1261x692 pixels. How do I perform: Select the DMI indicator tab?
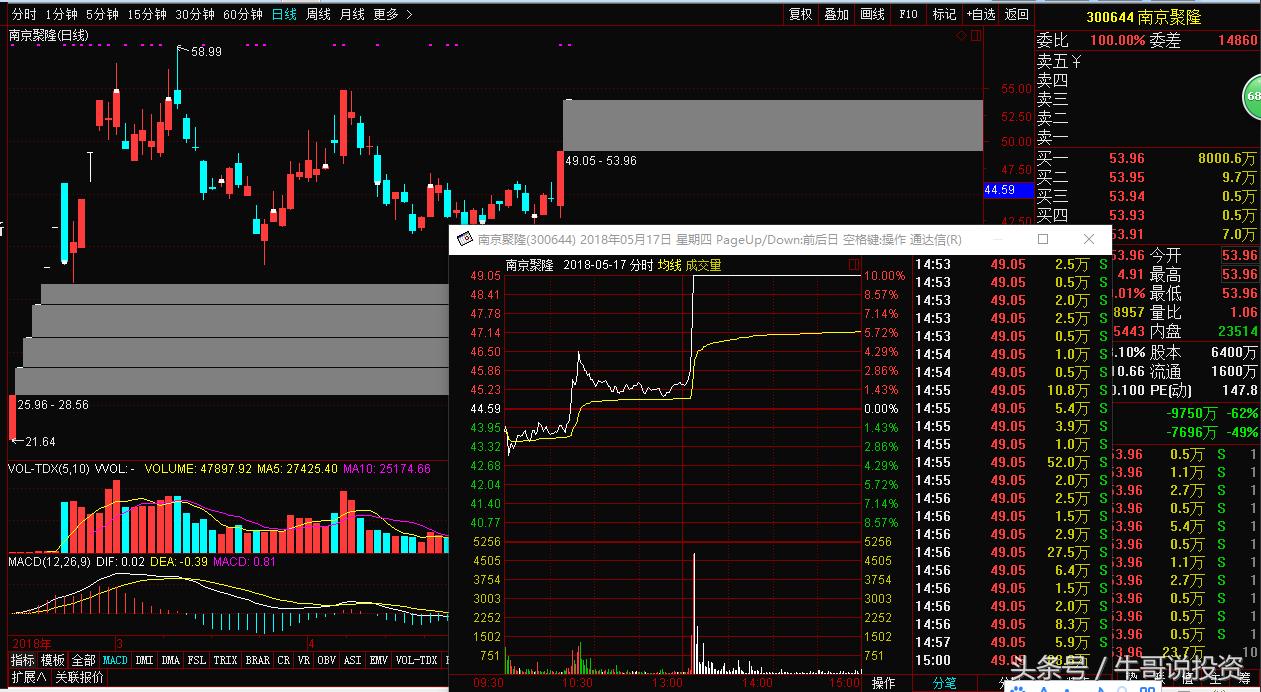(x=145, y=660)
